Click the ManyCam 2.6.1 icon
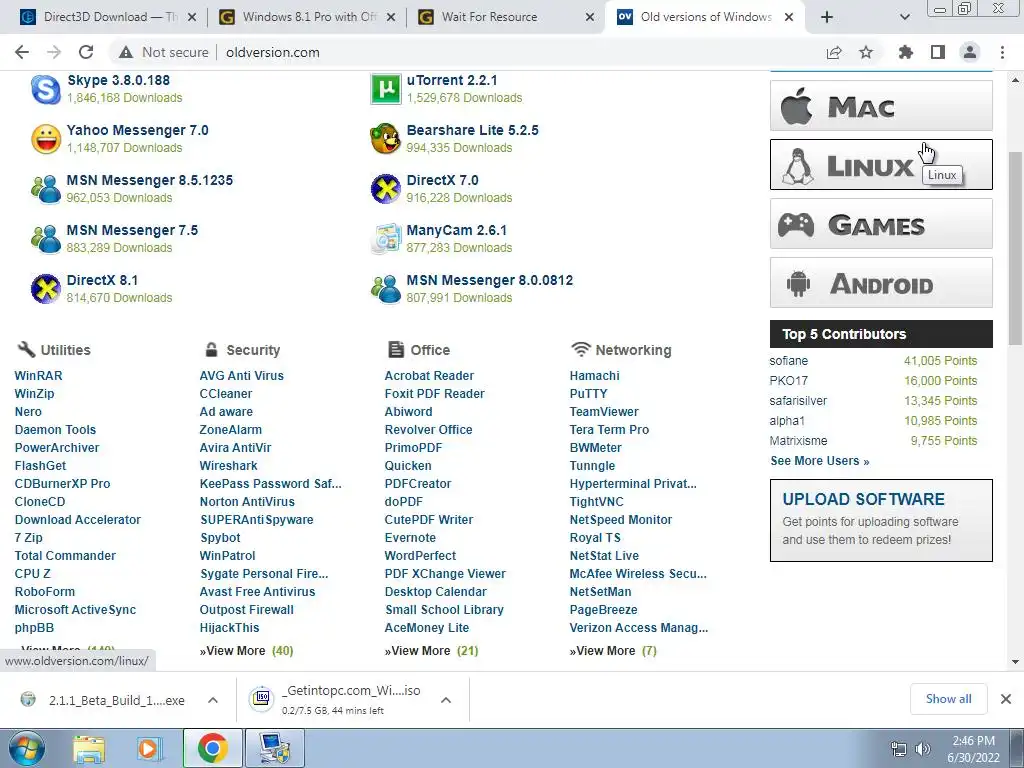Image resolution: width=1024 pixels, height=768 pixels. (385, 239)
